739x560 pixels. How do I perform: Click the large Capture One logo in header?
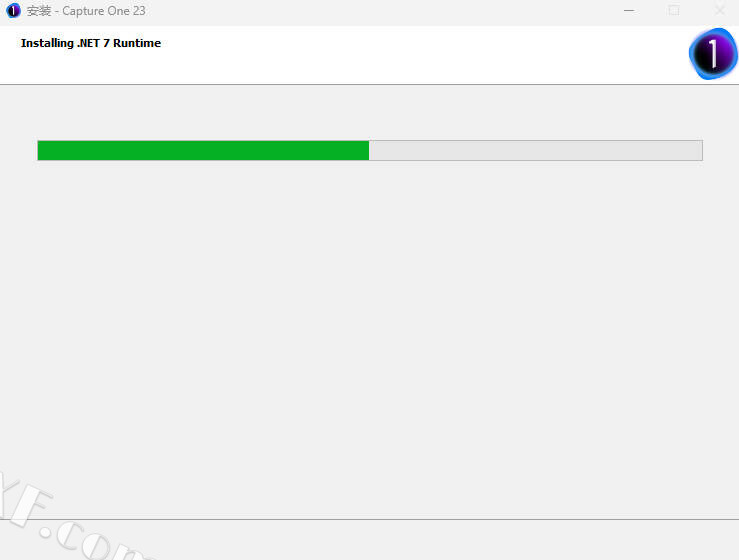click(x=713, y=54)
